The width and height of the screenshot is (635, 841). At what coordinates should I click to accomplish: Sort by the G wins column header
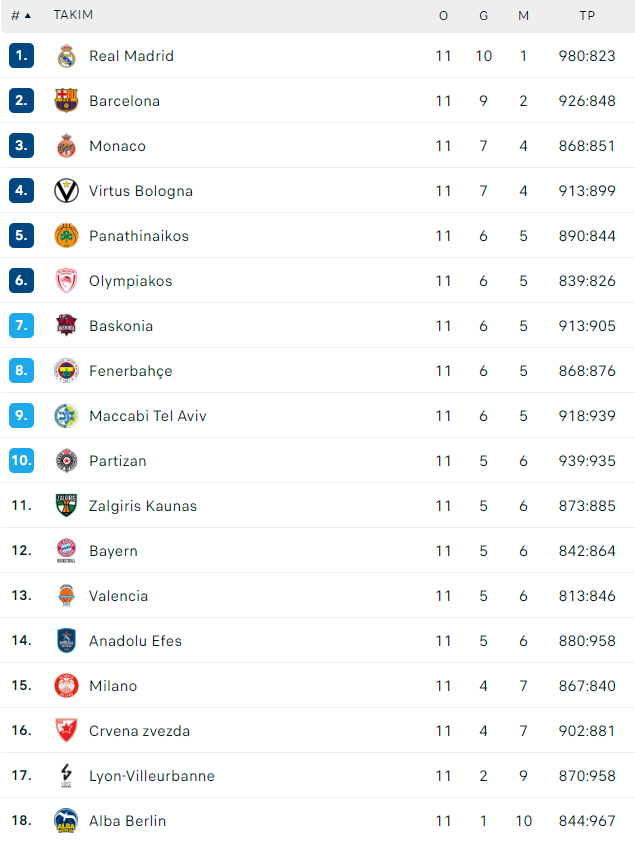click(484, 16)
